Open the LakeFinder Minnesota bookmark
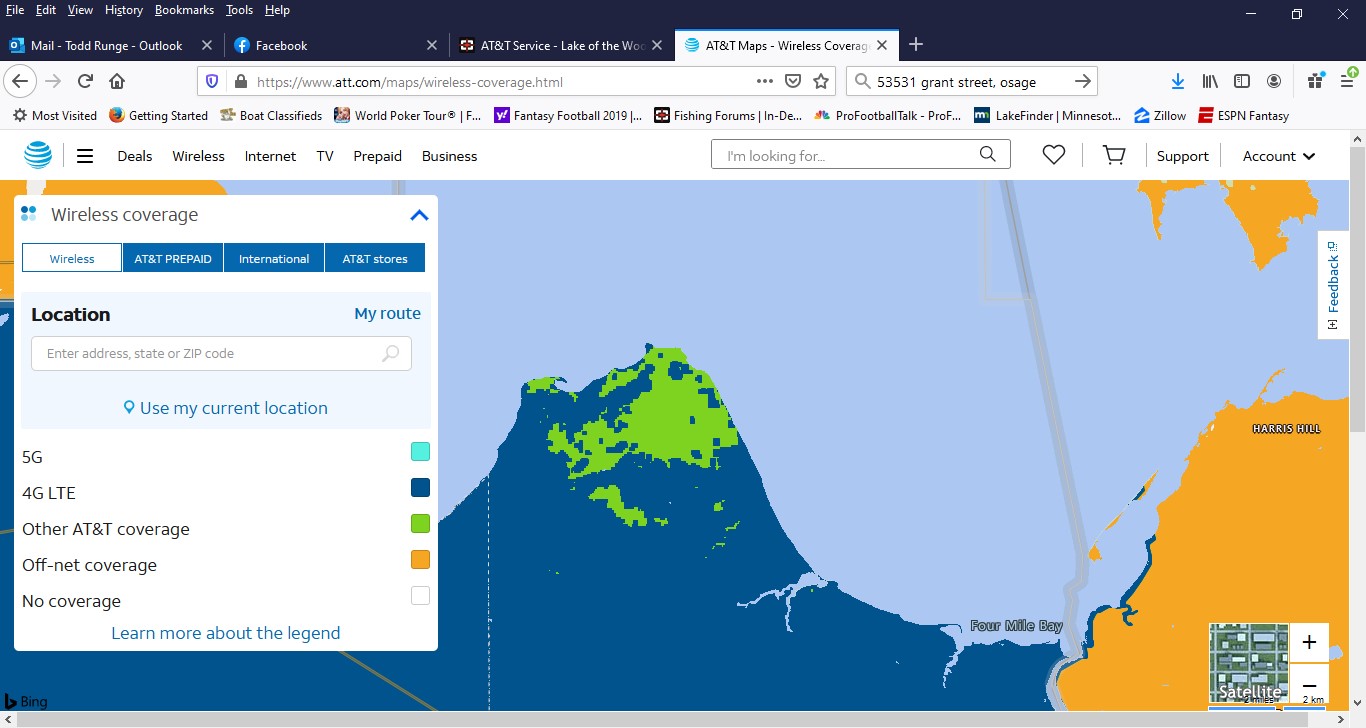Viewport: 1366px width, 728px height. (1048, 115)
